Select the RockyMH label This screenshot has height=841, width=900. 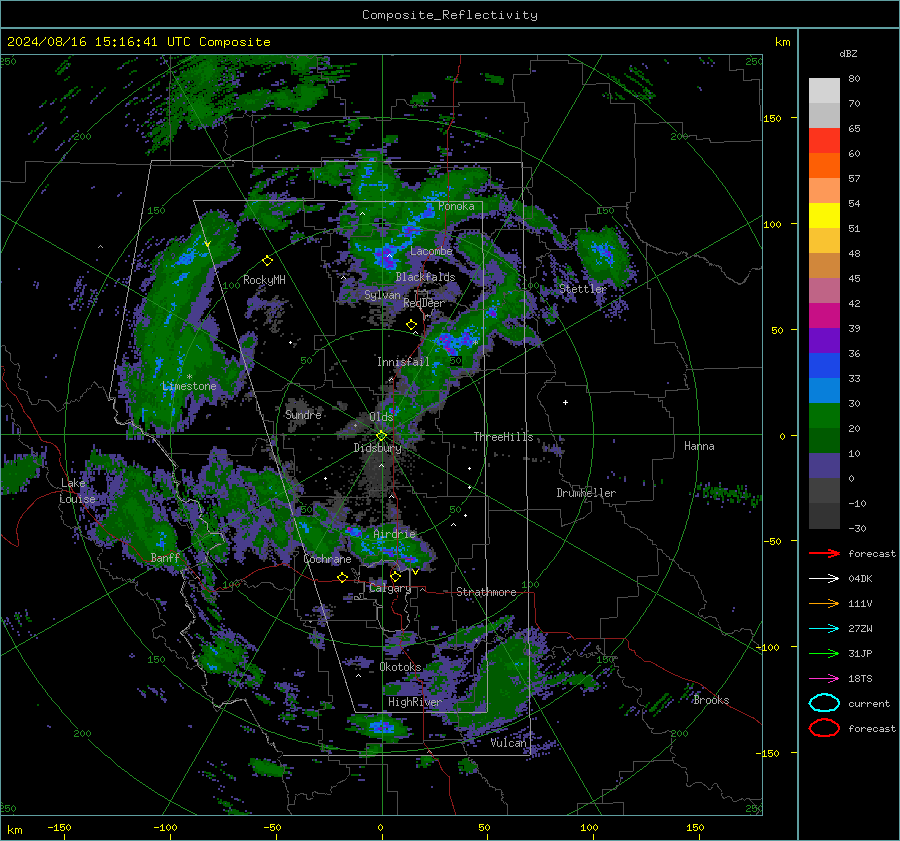[264, 280]
